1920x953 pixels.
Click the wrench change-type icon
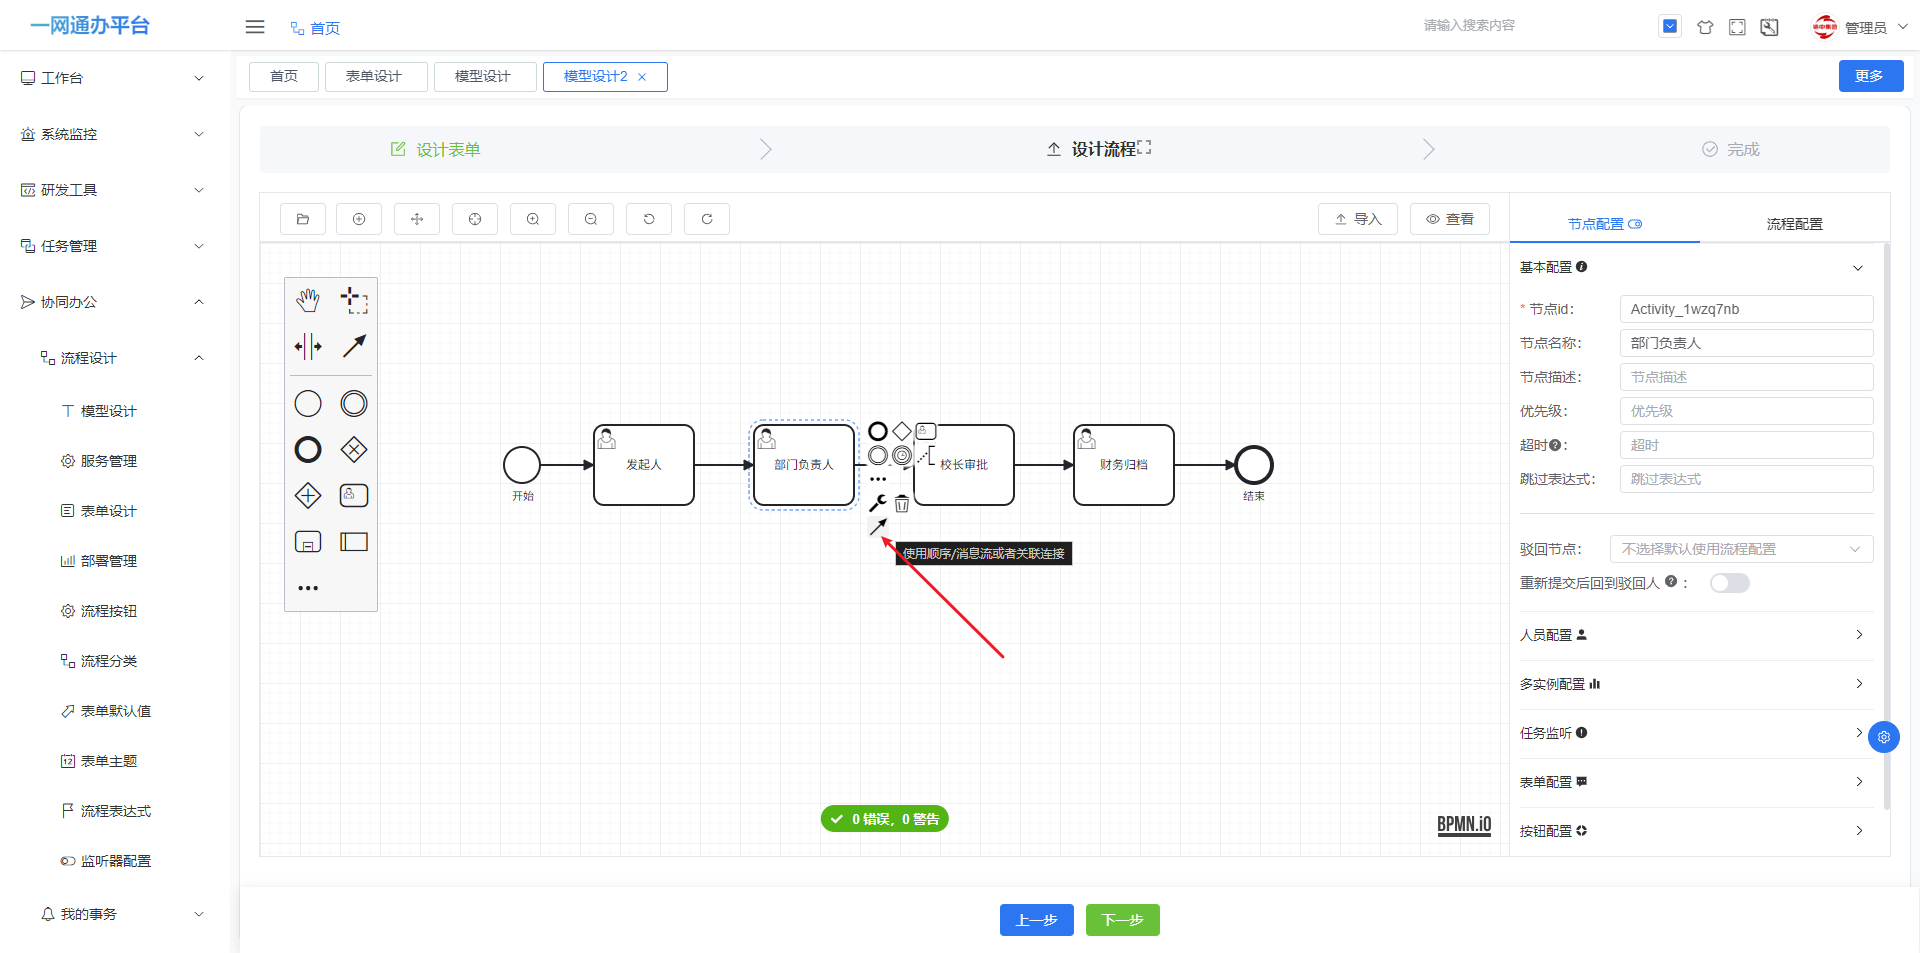pos(878,503)
